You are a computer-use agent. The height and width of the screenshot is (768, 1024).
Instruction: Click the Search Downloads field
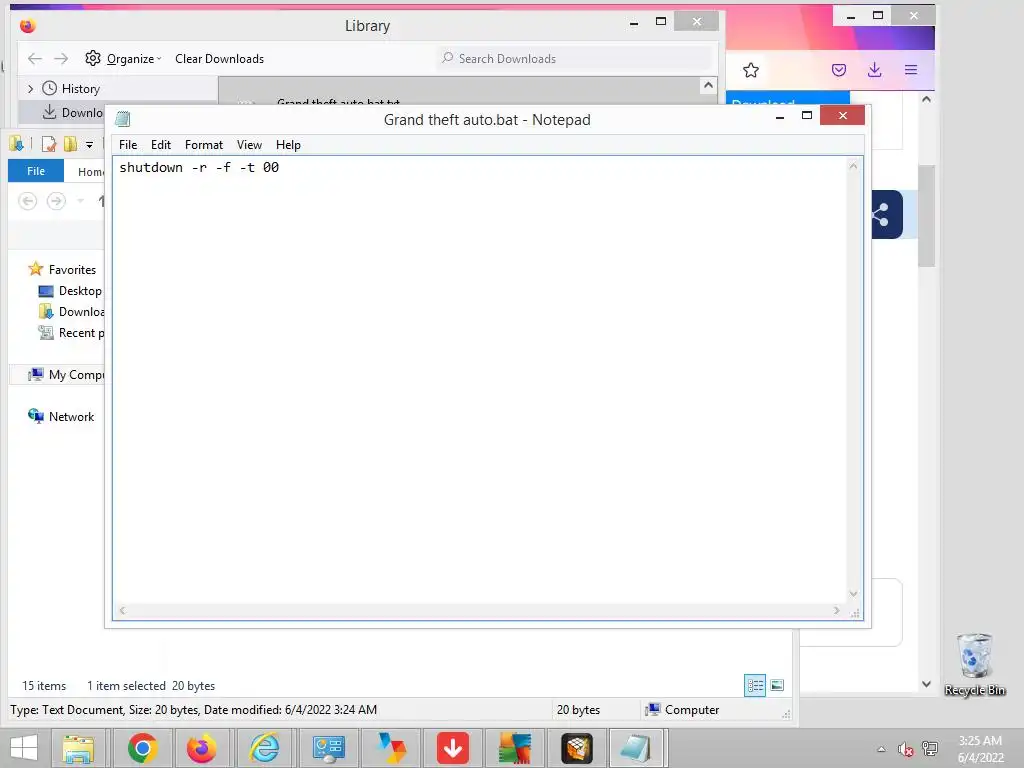[575, 59]
